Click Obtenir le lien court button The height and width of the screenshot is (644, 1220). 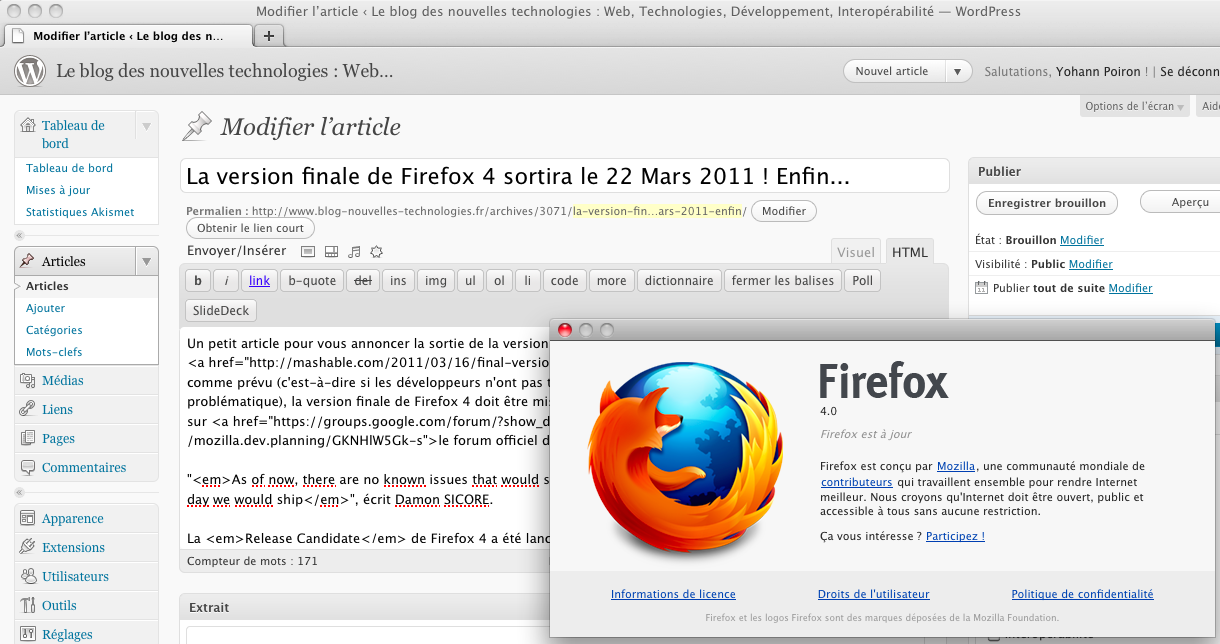[x=251, y=228]
